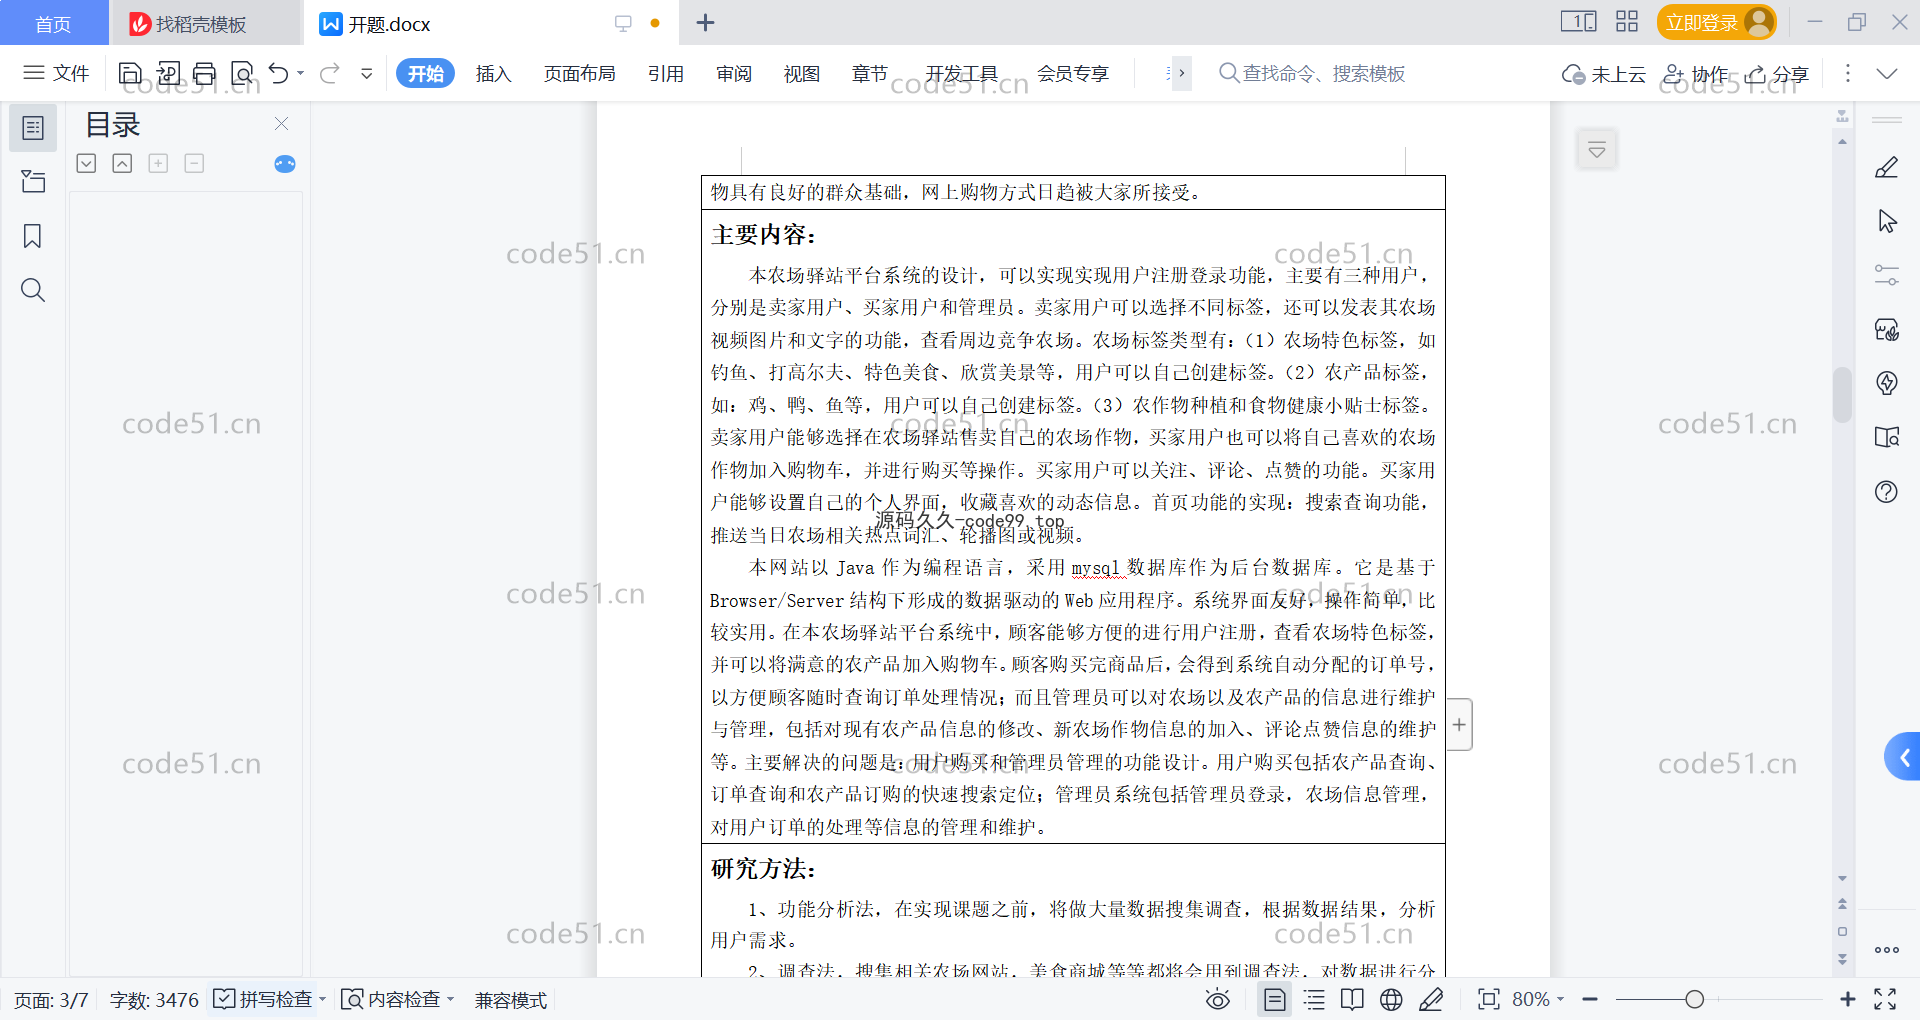Click 未上云 cloud status

pyautogui.click(x=1604, y=74)
